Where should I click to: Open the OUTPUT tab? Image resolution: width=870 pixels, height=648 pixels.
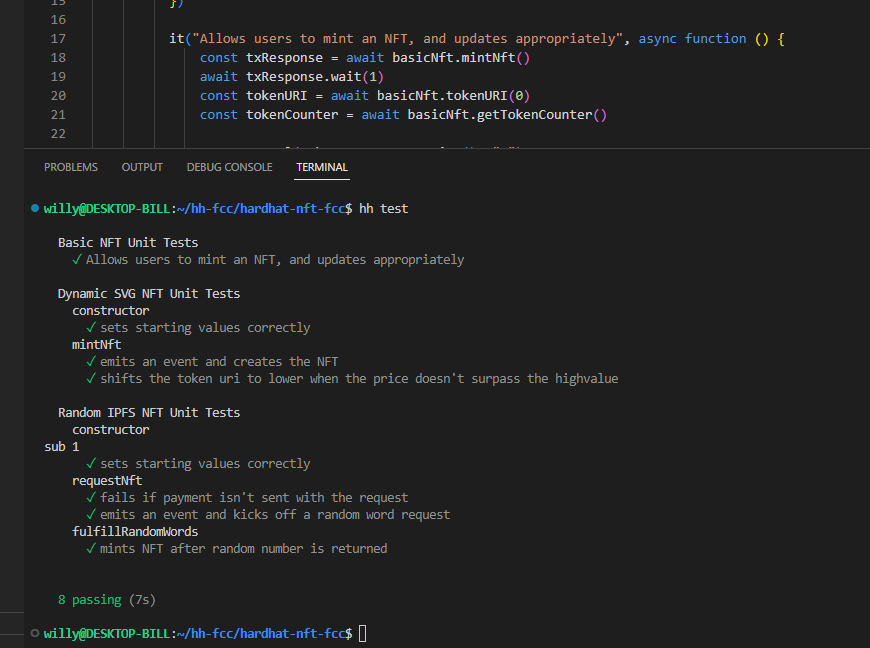(x=142, y=167)
